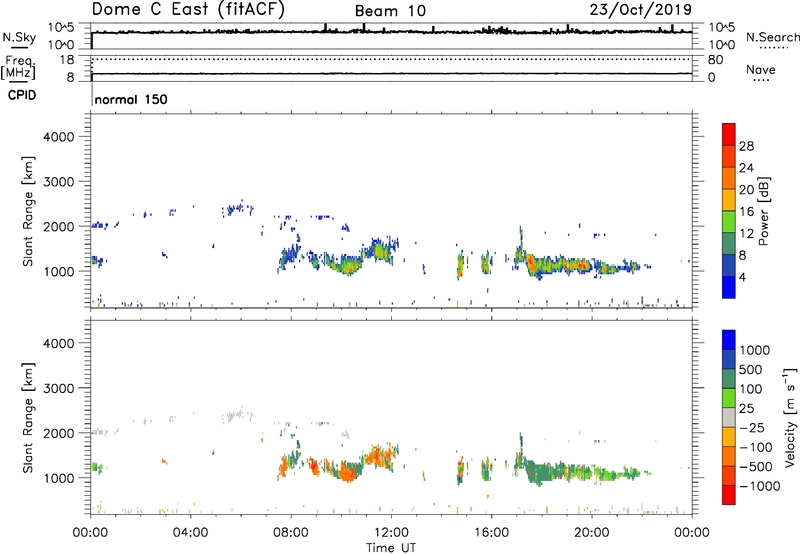The width and height of the screenshot is (800, 554).
Task: Click the 'Beam 10' label
Action: pos(390,11)
